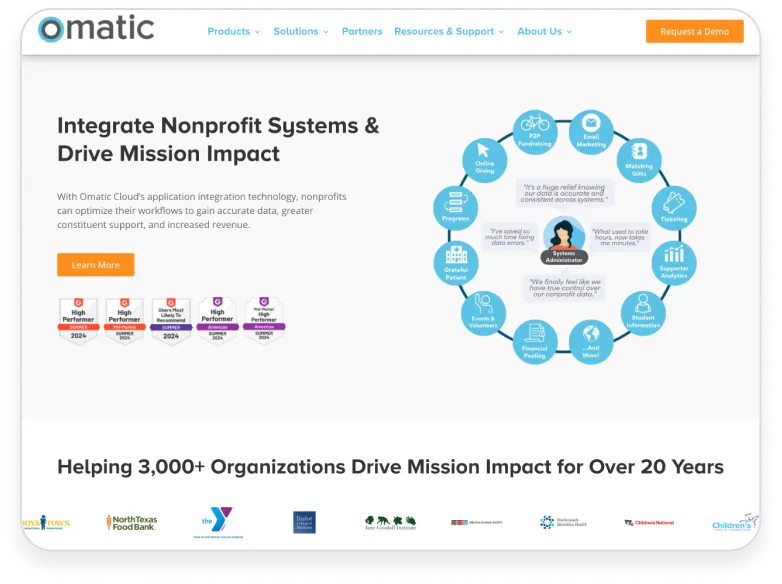Click the quote "We finally feel like we..."
This screenshot has height=584, width=782.
565,288
